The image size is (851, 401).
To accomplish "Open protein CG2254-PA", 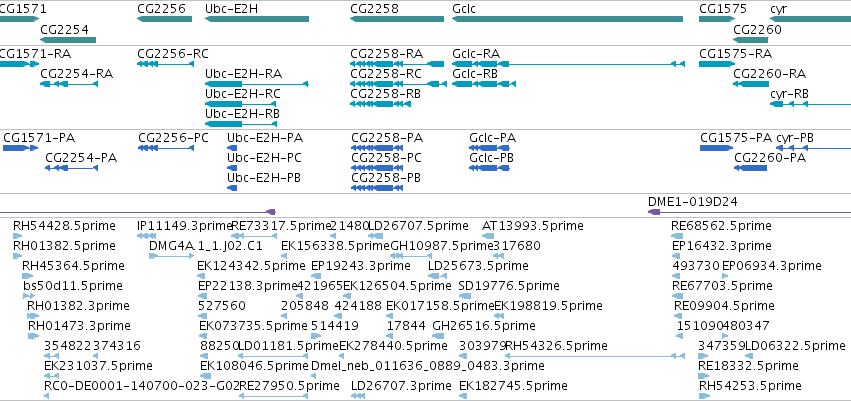I will tap(71, 168).
